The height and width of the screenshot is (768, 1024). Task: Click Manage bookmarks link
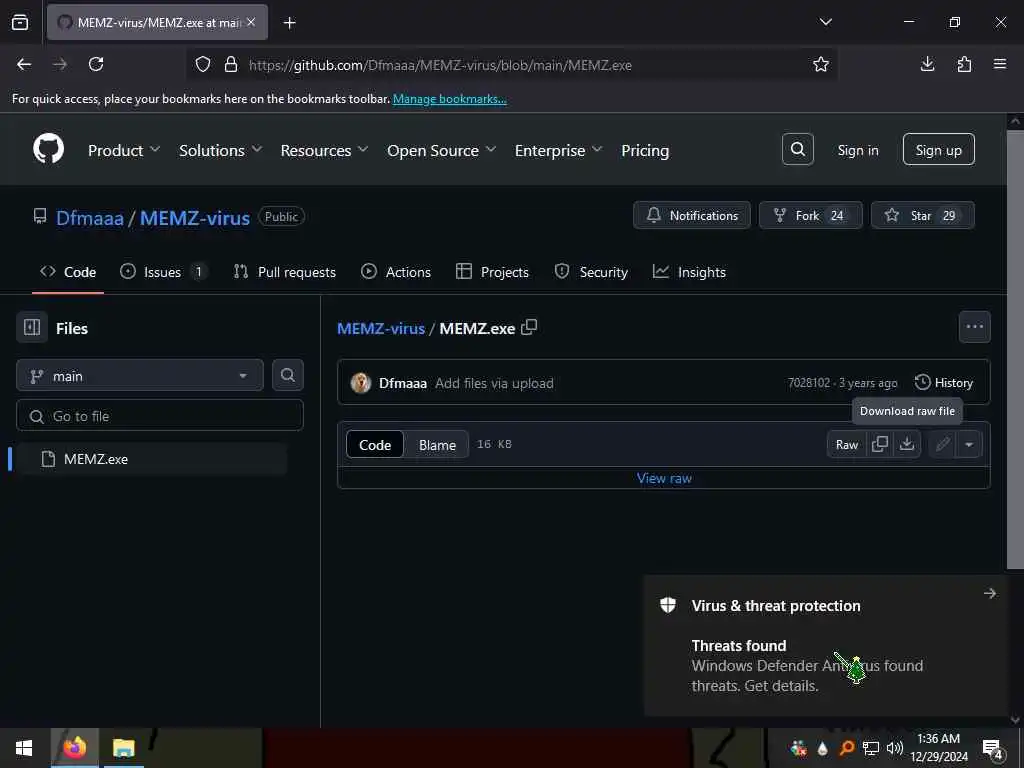(449, 99)
